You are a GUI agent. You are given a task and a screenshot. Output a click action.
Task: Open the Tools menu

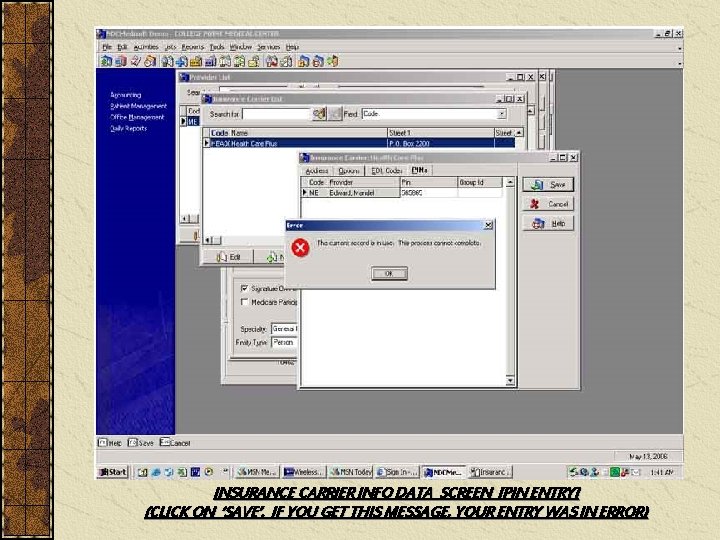click(x=217, y=47)
